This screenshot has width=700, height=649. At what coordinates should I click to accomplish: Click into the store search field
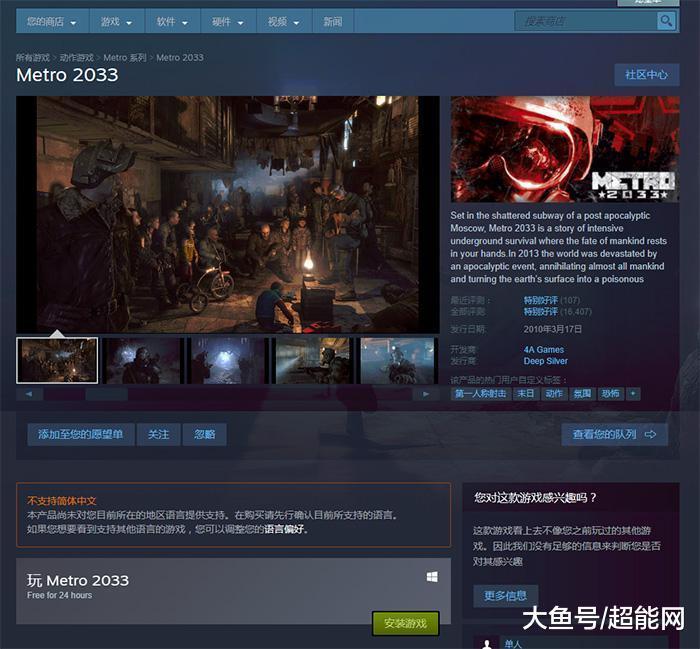click(585, 21)
